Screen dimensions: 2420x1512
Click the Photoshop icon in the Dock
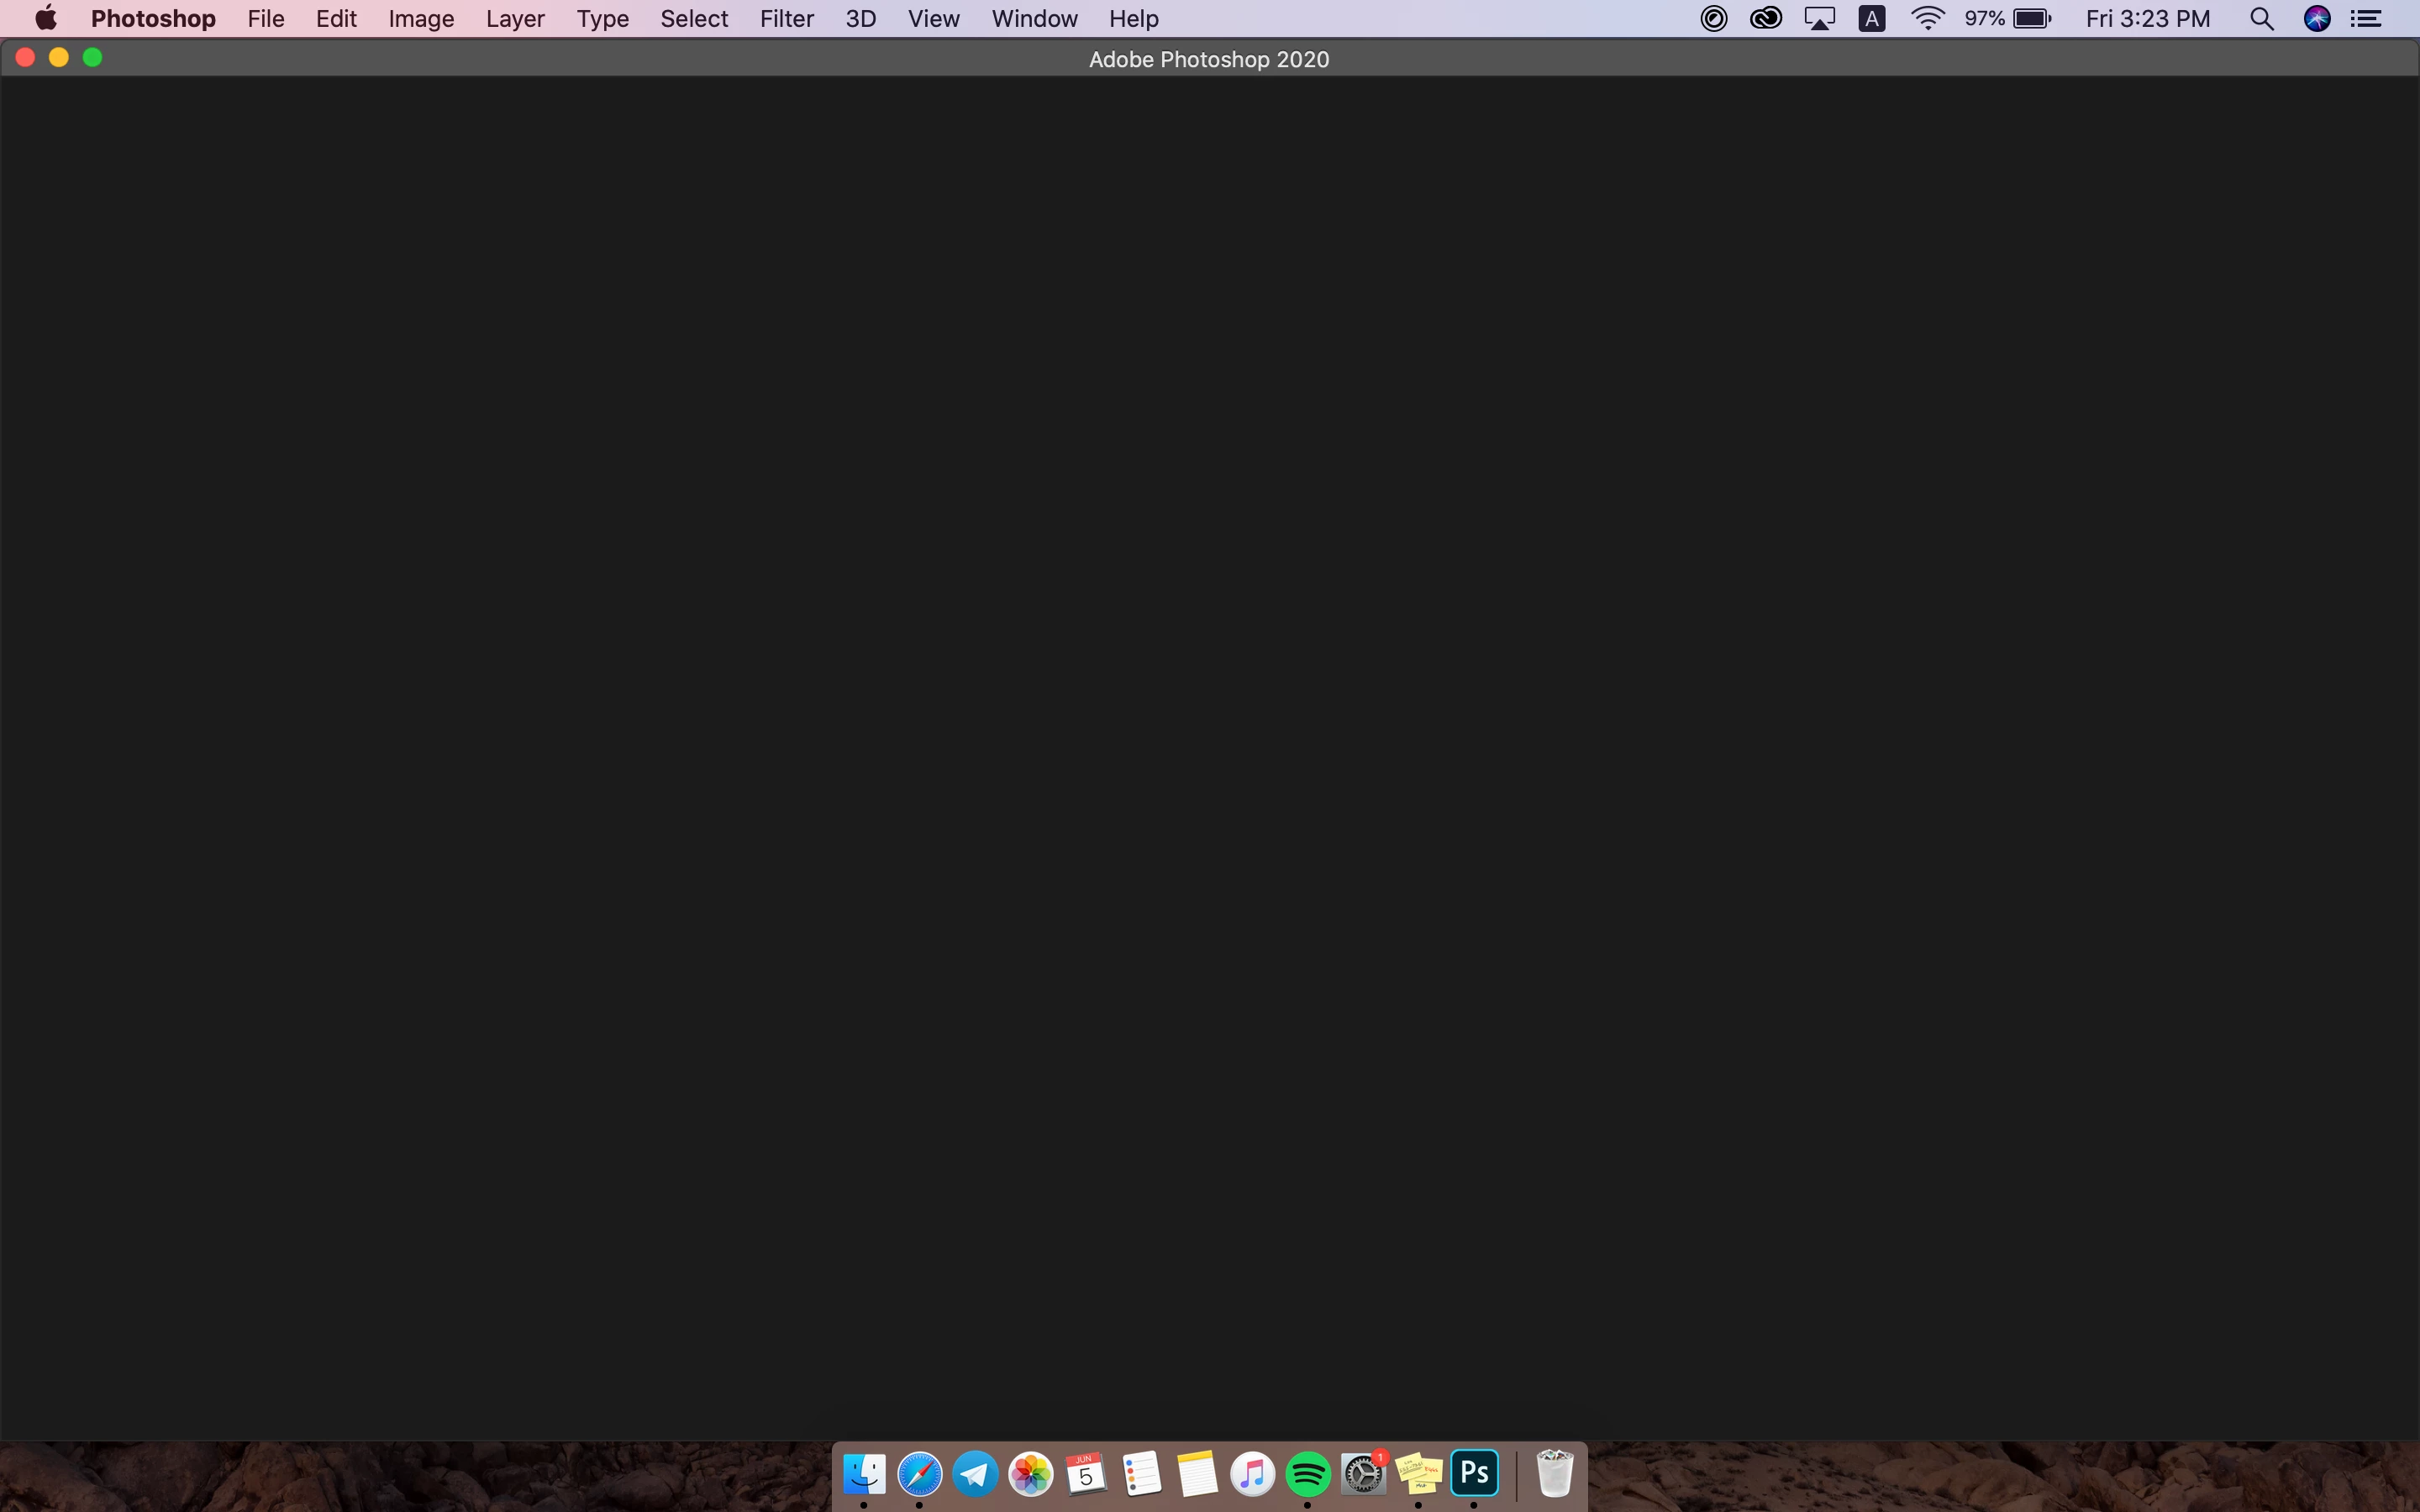click(1474, 1473)
